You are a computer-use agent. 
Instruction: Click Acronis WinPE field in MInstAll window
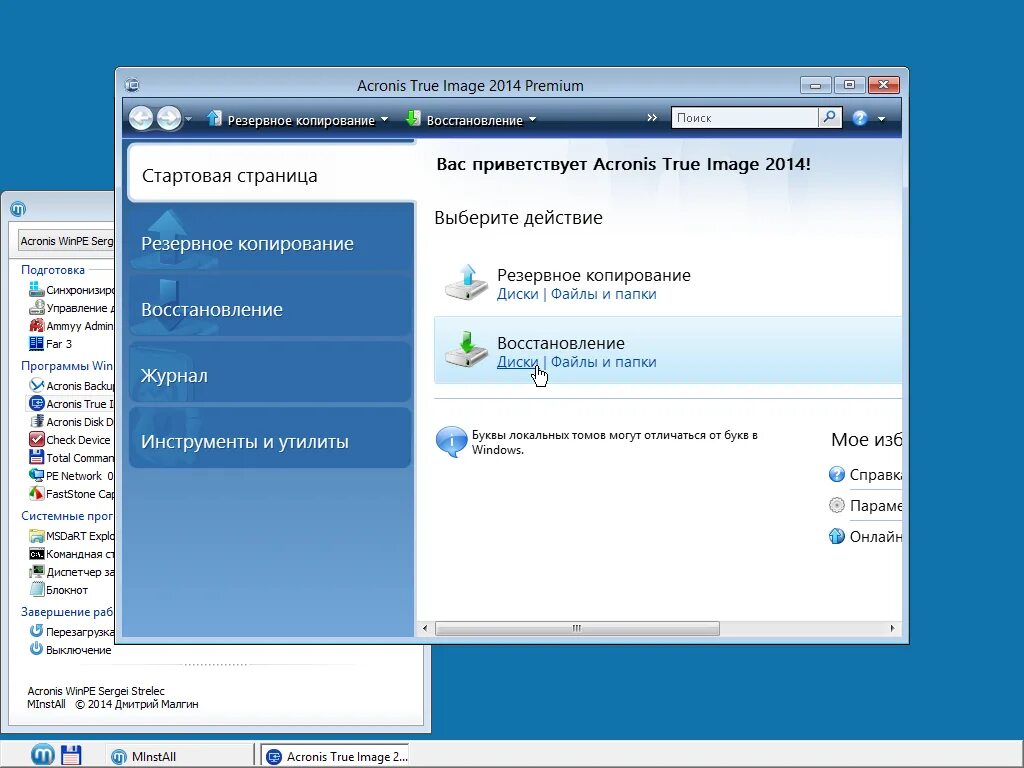pos(66,241)
